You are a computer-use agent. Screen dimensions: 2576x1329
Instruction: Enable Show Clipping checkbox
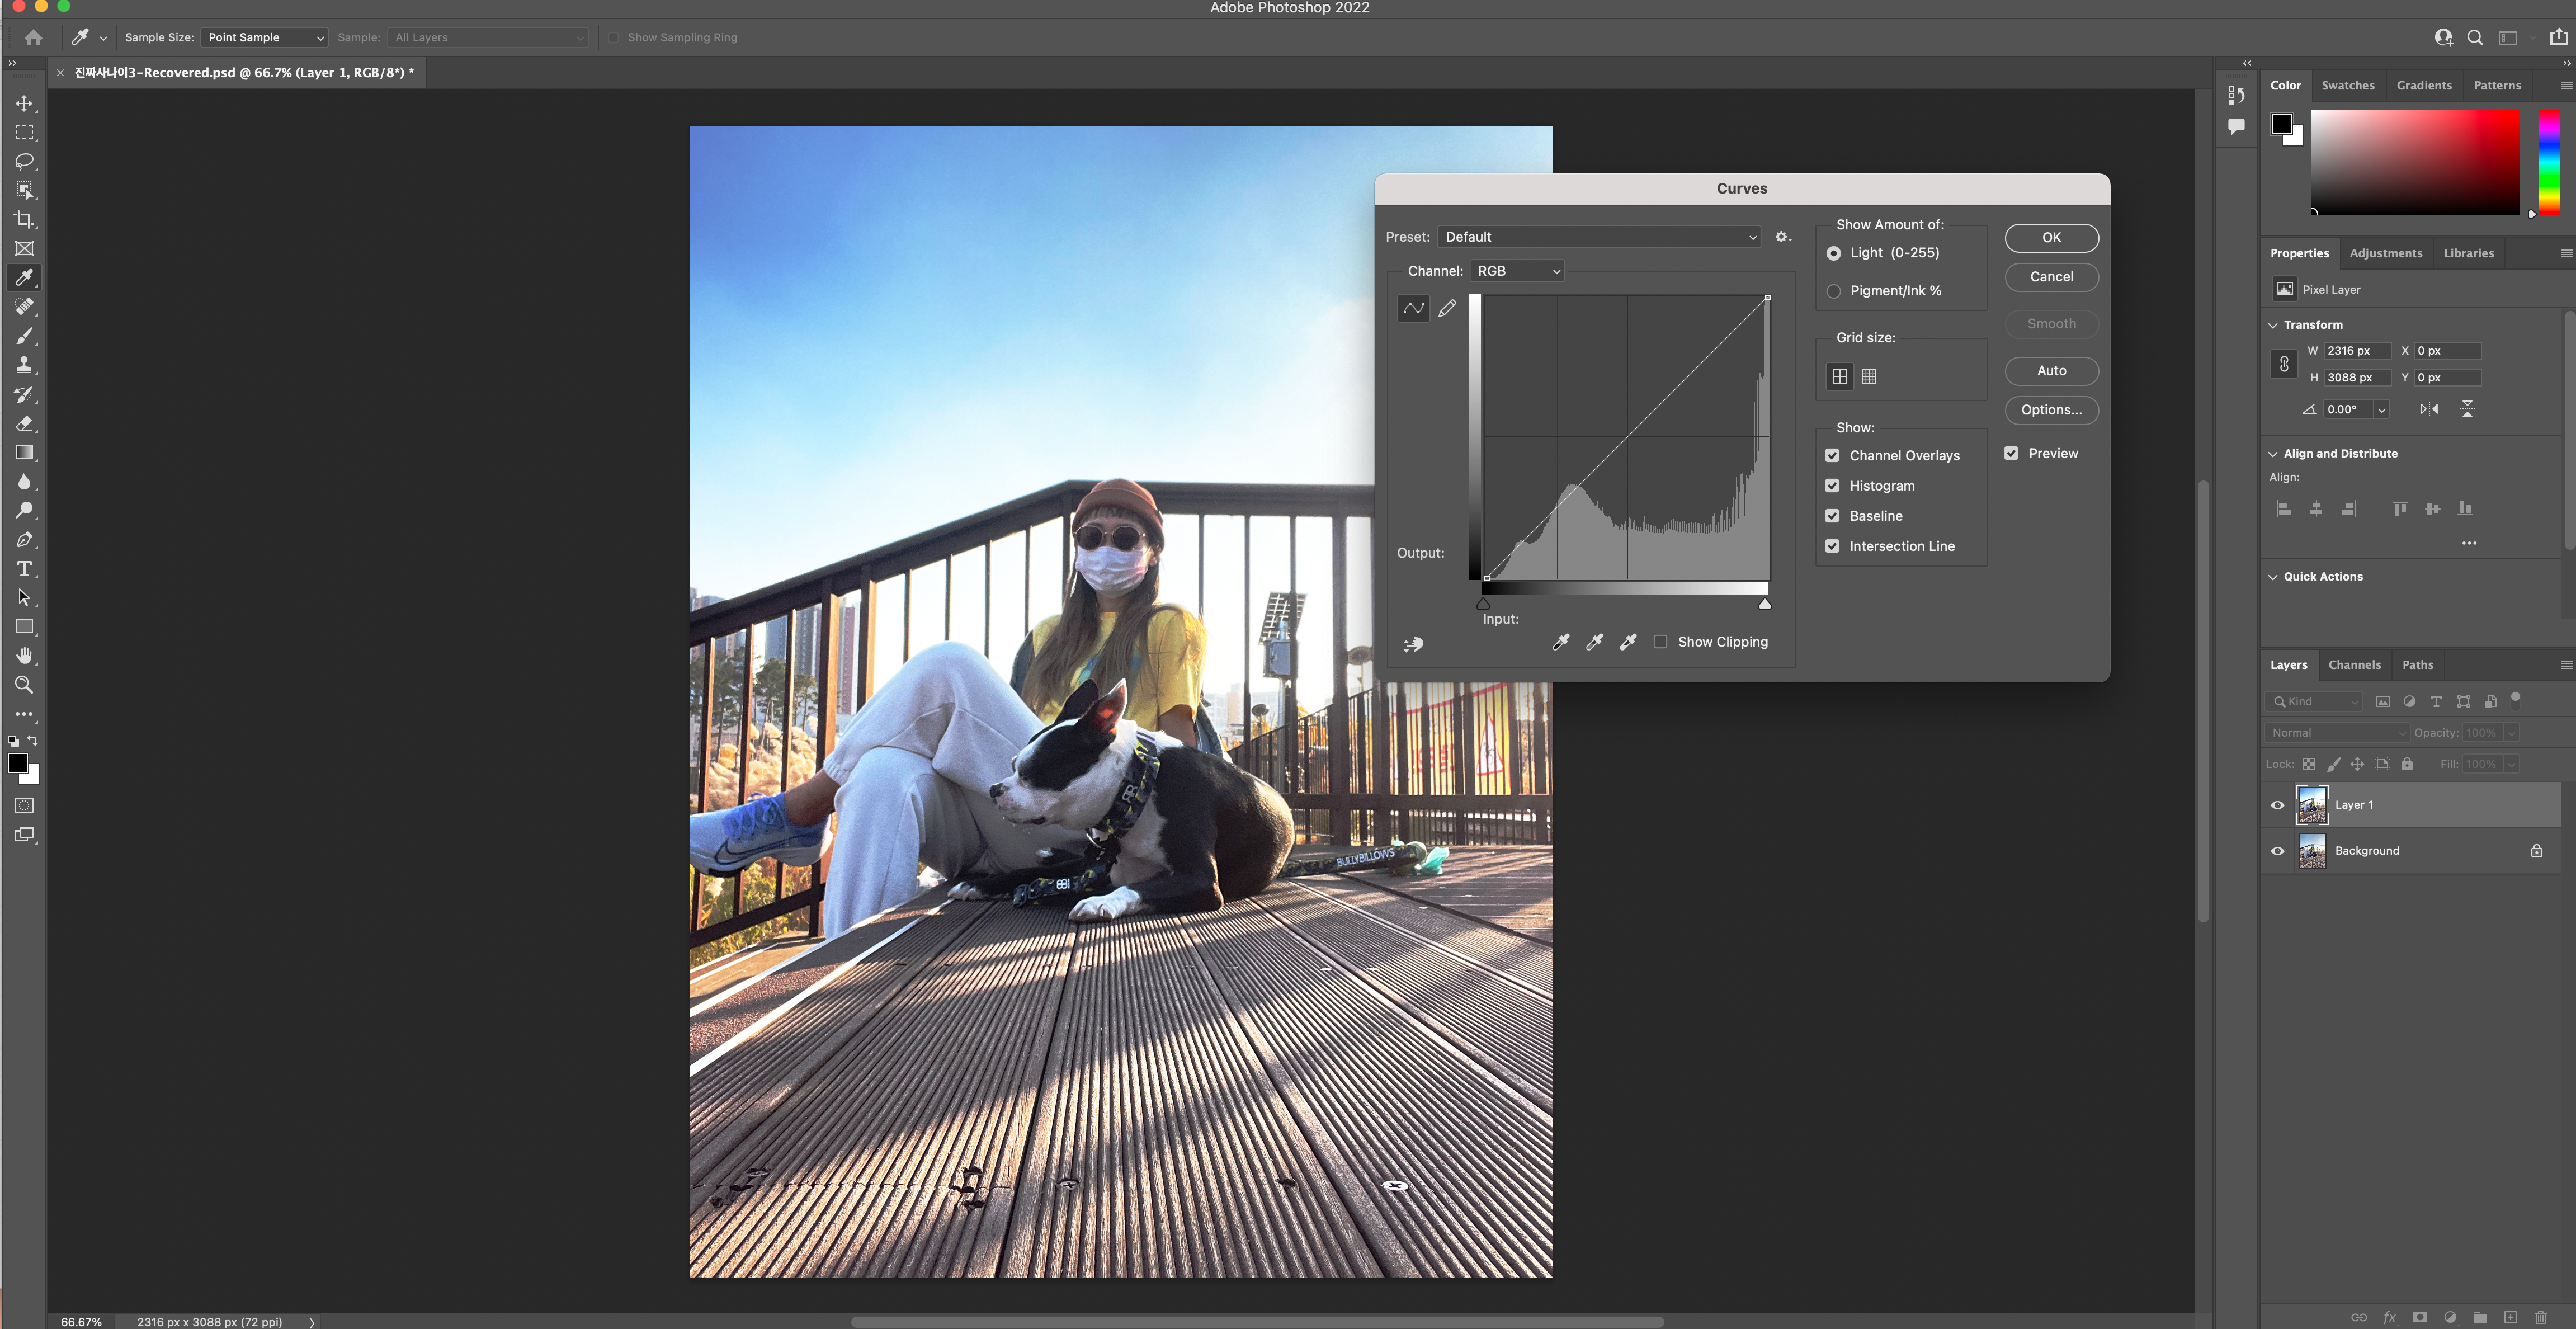[x=1660, y=642]
